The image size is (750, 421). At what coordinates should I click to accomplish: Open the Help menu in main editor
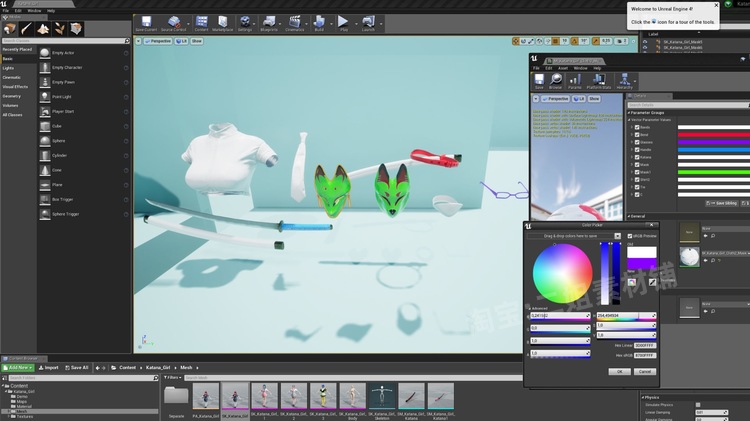tap(51, 11)
